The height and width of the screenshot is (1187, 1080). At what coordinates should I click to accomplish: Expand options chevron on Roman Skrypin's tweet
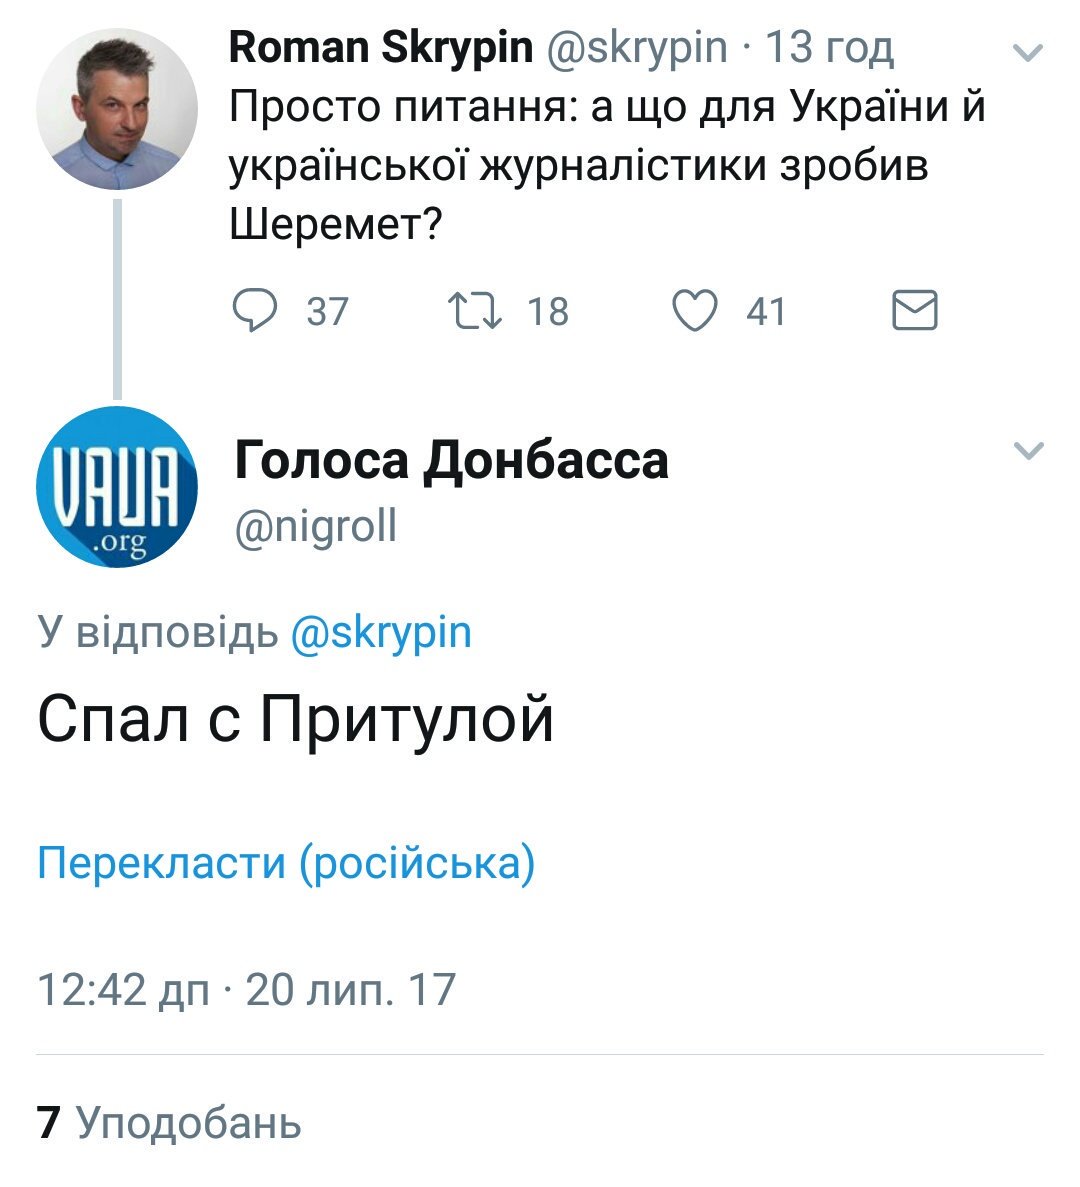(1028, 52)
